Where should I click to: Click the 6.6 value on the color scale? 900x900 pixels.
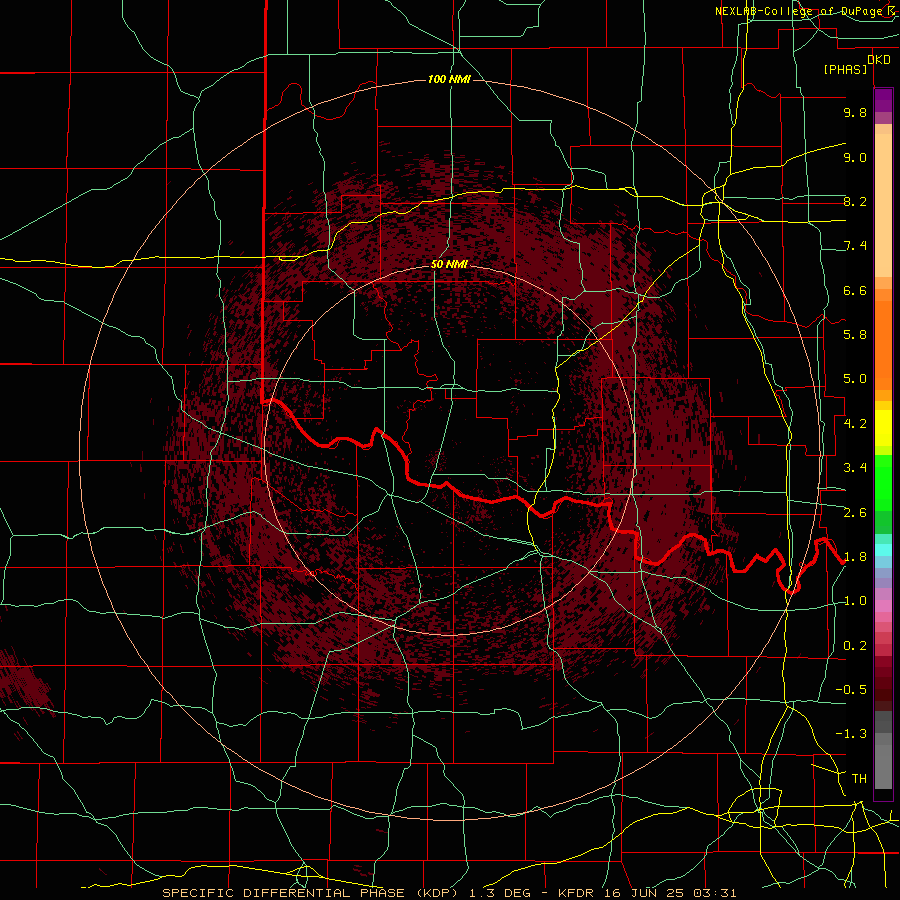click(x=855, y=290)
